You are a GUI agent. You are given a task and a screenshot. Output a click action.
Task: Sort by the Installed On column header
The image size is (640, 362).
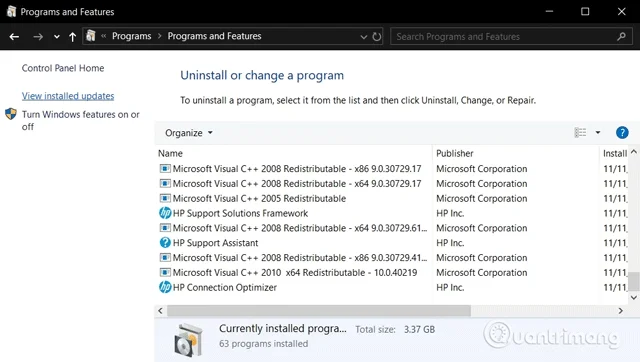(615, 153)
